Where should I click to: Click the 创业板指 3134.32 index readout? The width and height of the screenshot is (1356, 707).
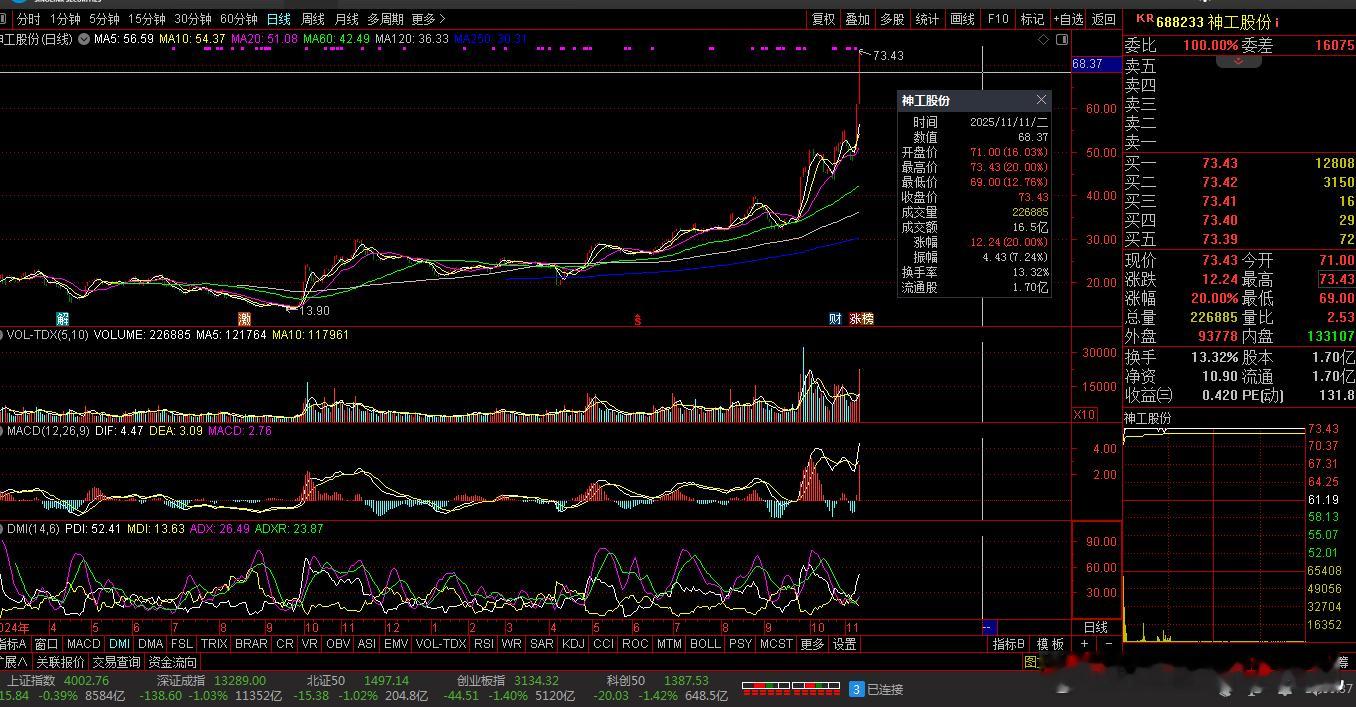pos(508,681)
